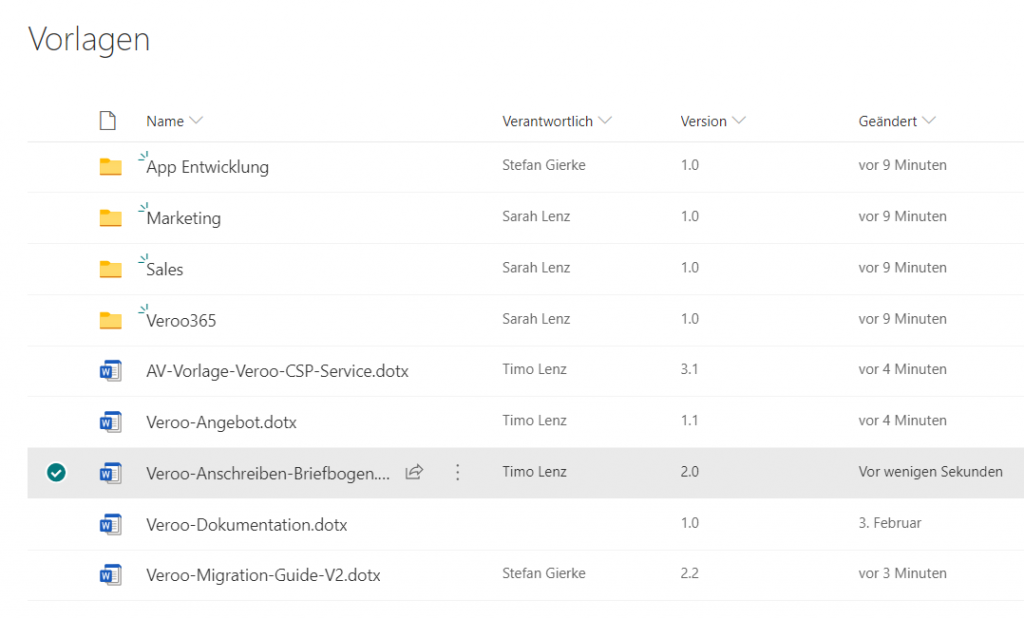The image size is (1024, 618).
Task: Expand the Name column dropdown
Action: tap(196, 121)
